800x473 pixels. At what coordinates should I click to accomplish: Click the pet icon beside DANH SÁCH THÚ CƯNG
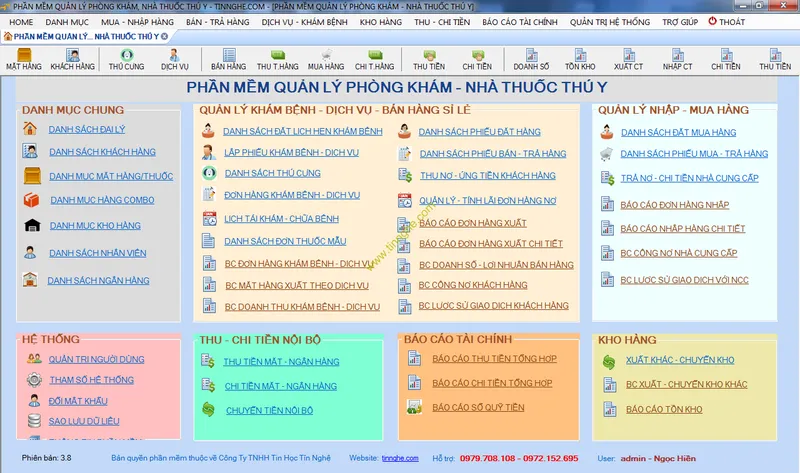209,173
